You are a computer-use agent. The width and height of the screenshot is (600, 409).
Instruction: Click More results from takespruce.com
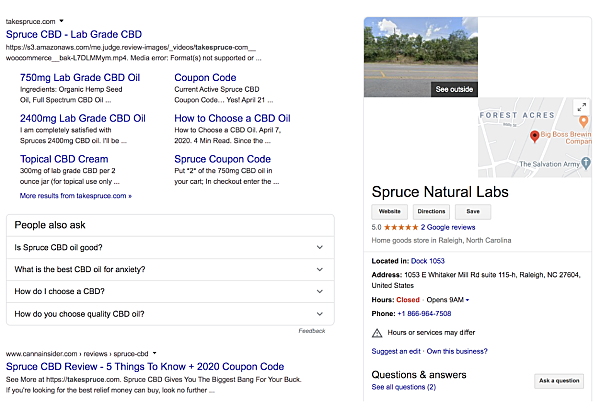click(76, 196)
